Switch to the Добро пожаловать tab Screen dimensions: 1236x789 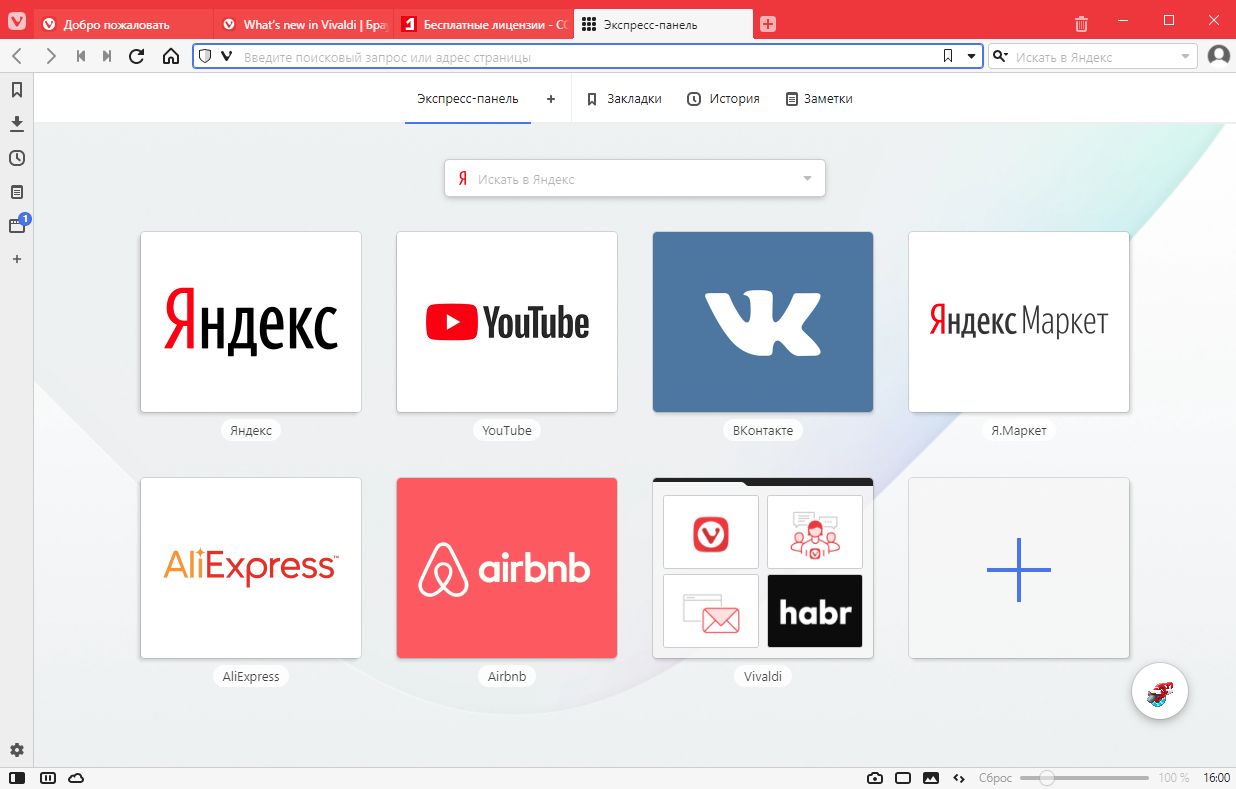click(123, 24)
